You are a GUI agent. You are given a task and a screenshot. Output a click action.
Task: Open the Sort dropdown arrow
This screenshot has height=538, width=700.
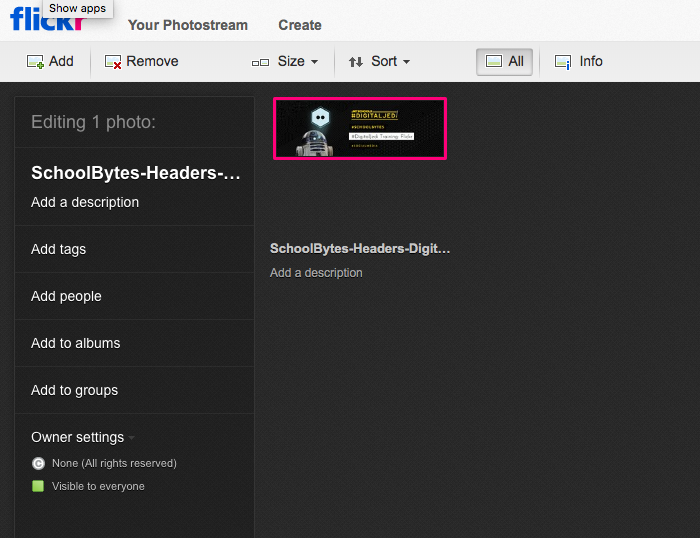point(406,62)
